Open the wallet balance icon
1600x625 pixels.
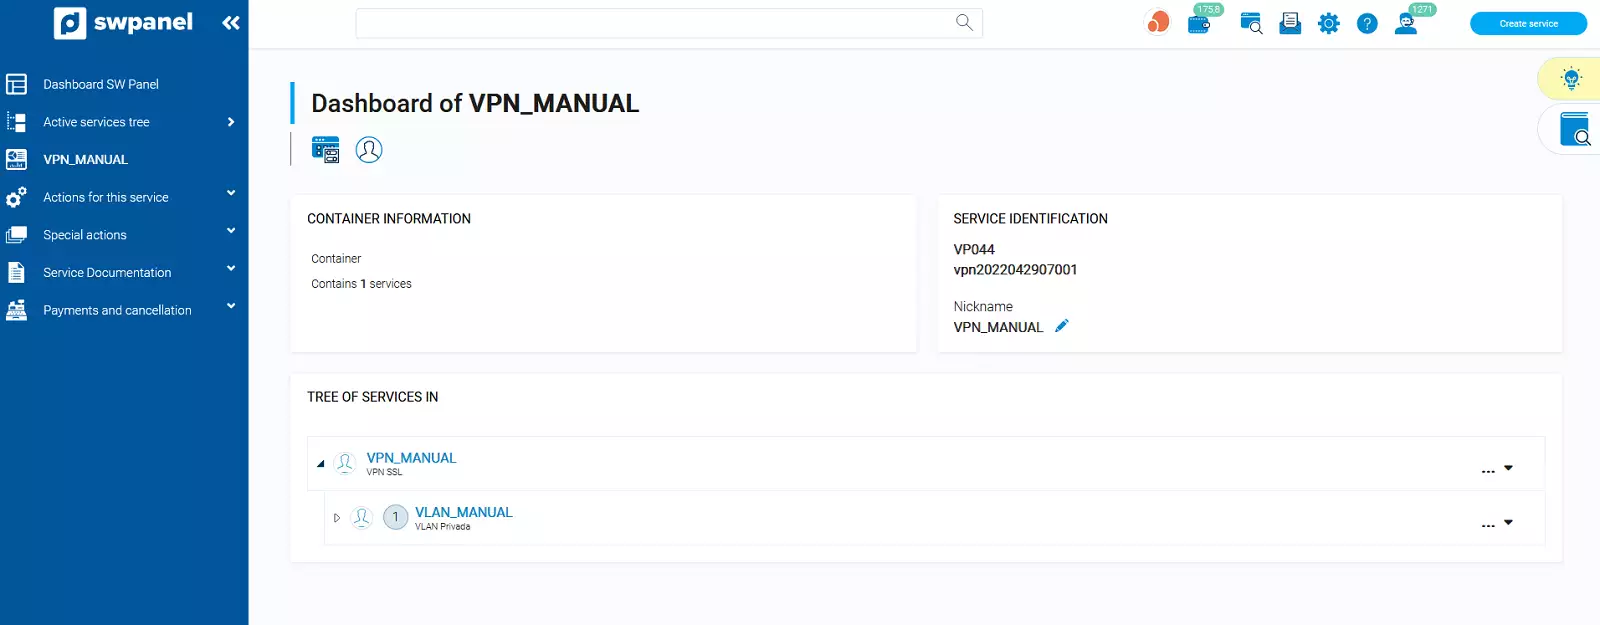[1198, 24]
